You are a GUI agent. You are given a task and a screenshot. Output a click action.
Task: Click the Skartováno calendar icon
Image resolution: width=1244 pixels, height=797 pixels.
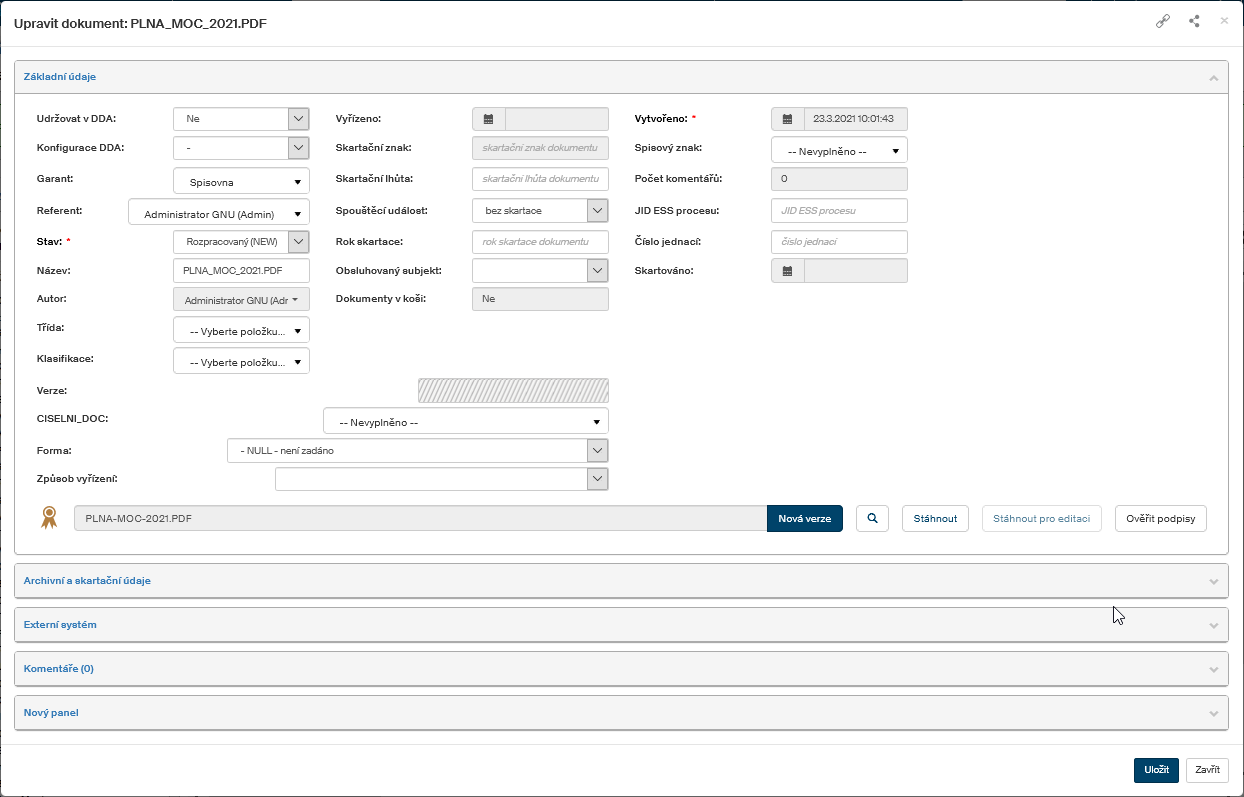pyautogui.click(x=787, y=271)
